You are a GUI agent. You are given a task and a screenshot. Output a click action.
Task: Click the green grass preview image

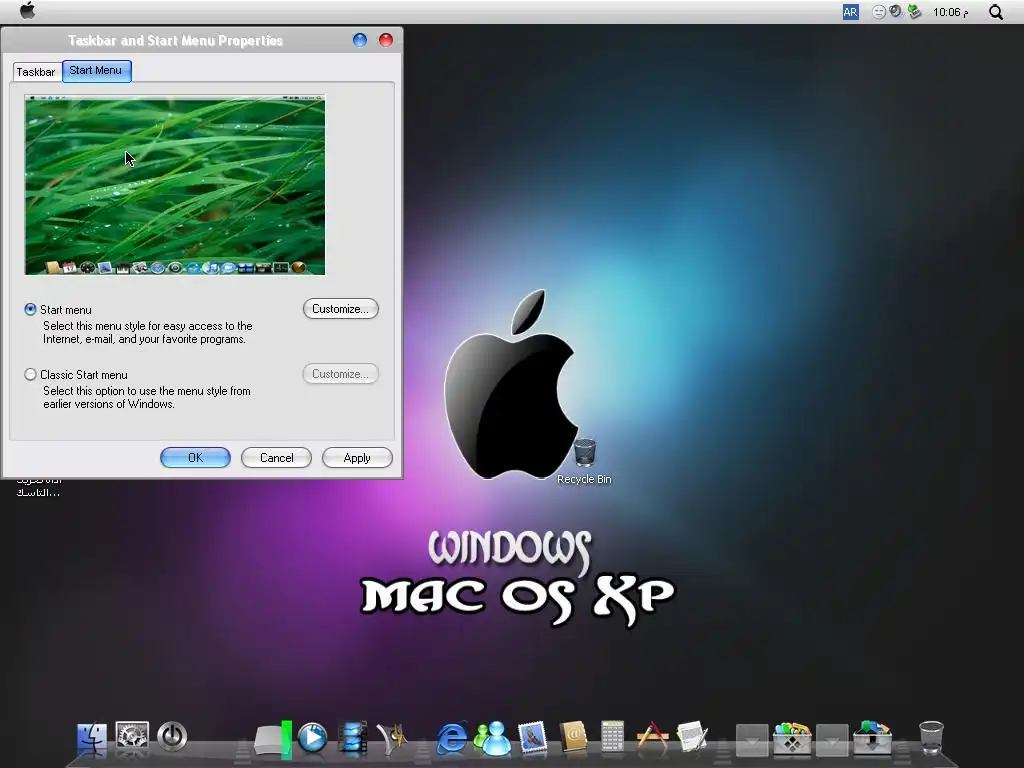pyautogui.click(x=175, y=185)
